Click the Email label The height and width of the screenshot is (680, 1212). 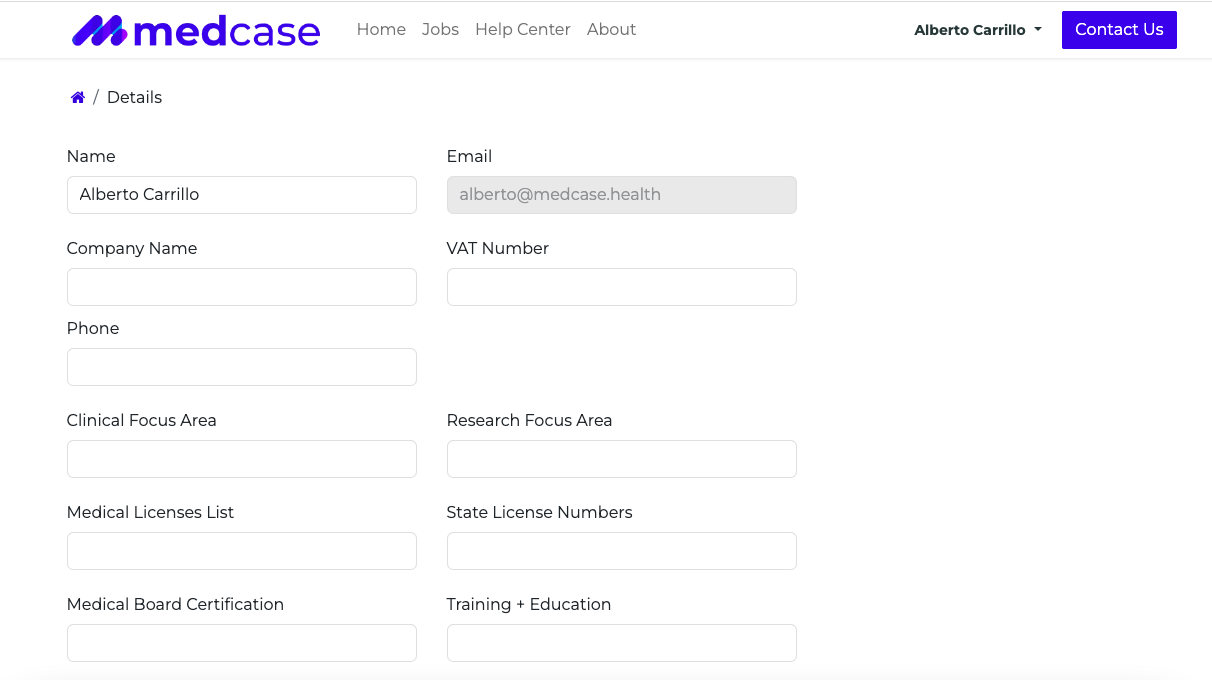[x=469, y=156]
